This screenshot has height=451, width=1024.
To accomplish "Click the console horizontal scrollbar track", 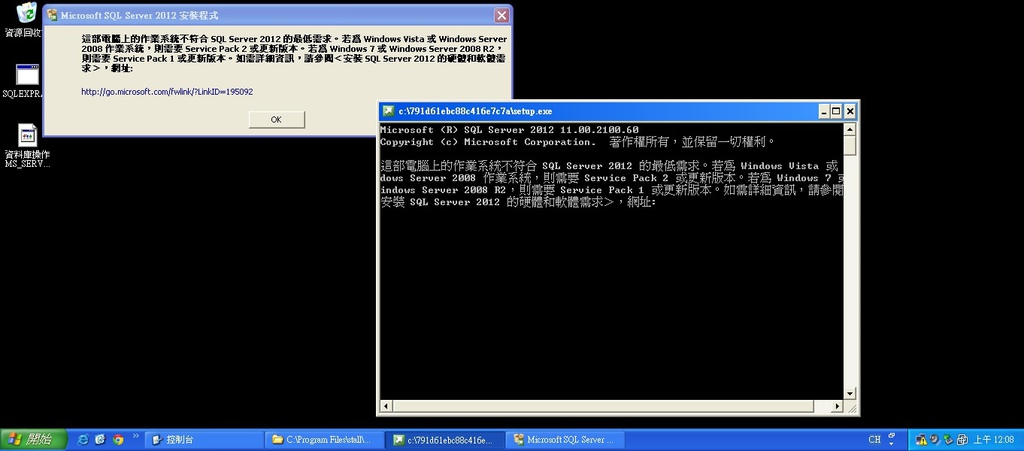I will [x=612, y=407].
